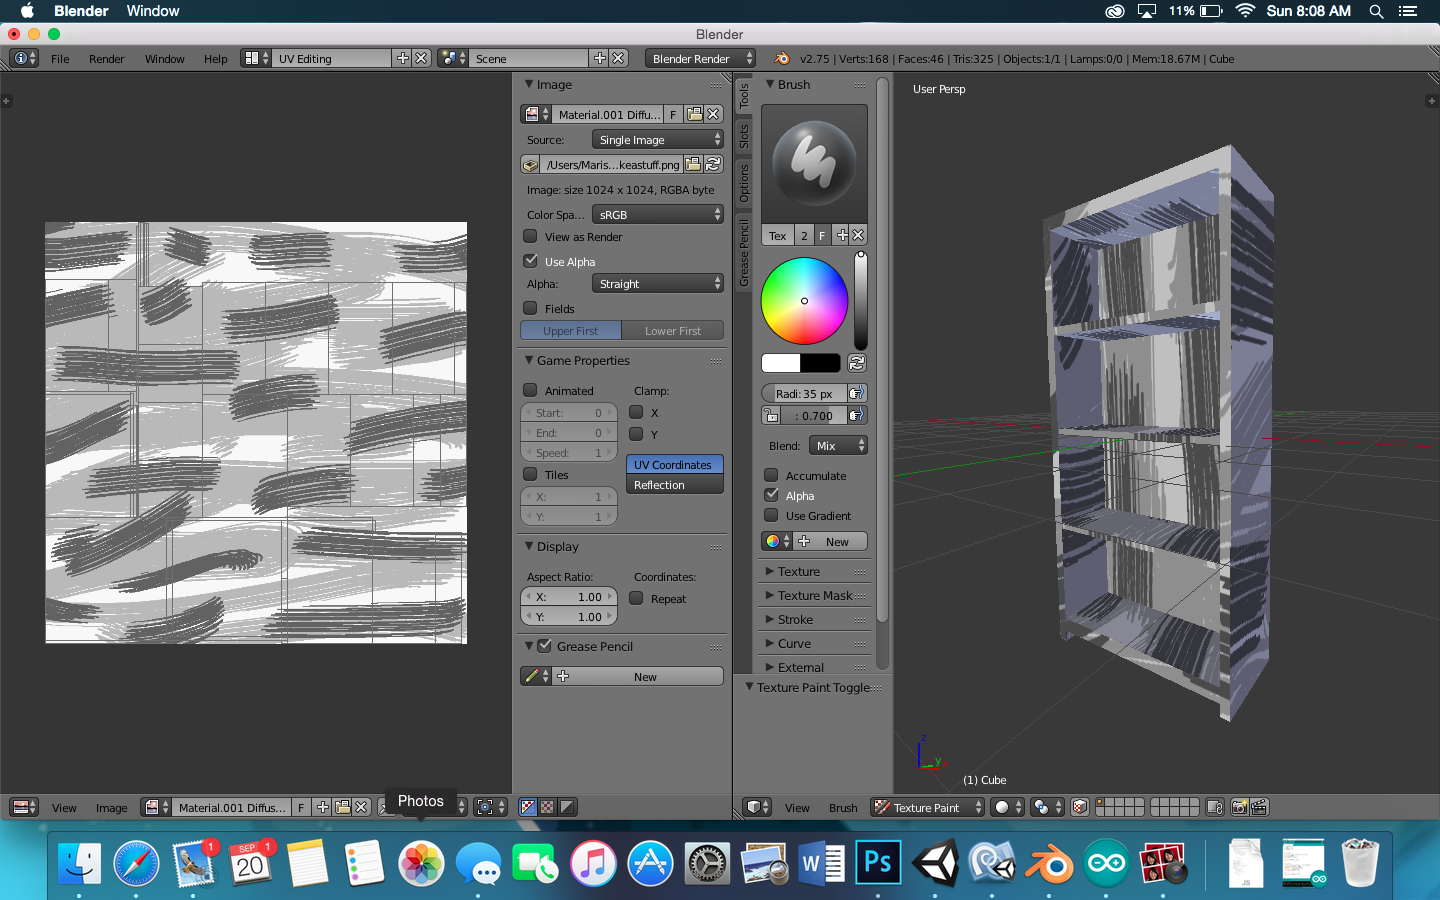The width and height of the screenshot is (1440, 900).
Task: Open Photoshop from the dock
Action: (x=878, y=862)
